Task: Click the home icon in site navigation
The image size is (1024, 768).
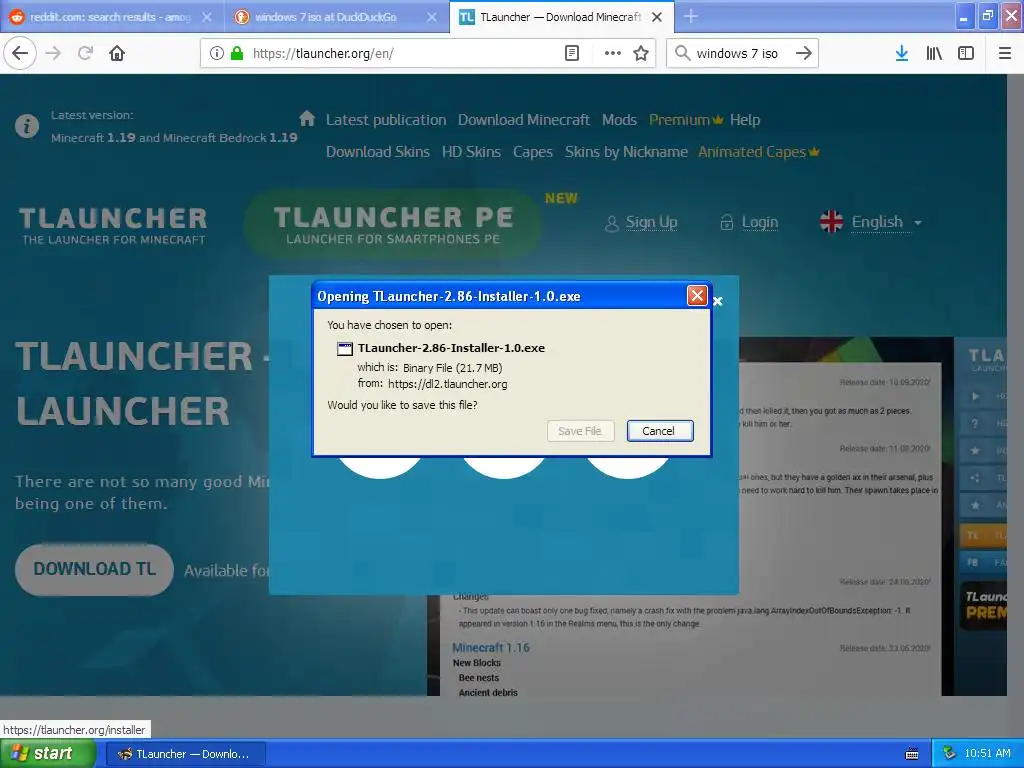Action: (307, 118)
